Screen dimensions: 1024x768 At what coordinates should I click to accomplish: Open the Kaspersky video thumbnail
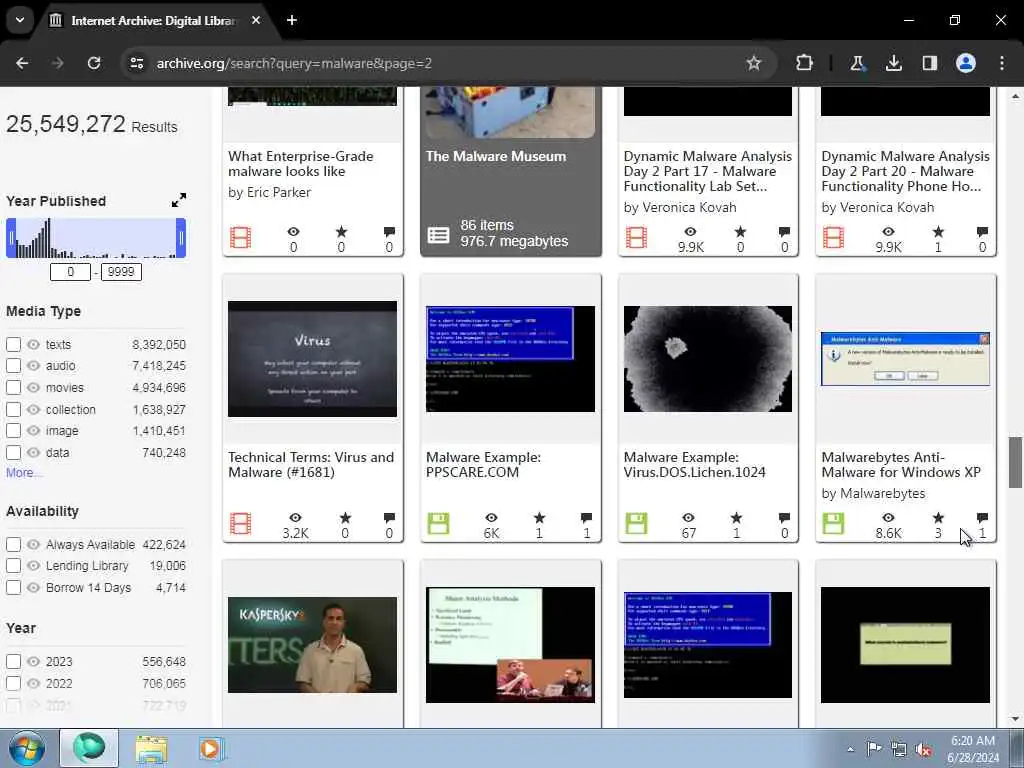312,645
